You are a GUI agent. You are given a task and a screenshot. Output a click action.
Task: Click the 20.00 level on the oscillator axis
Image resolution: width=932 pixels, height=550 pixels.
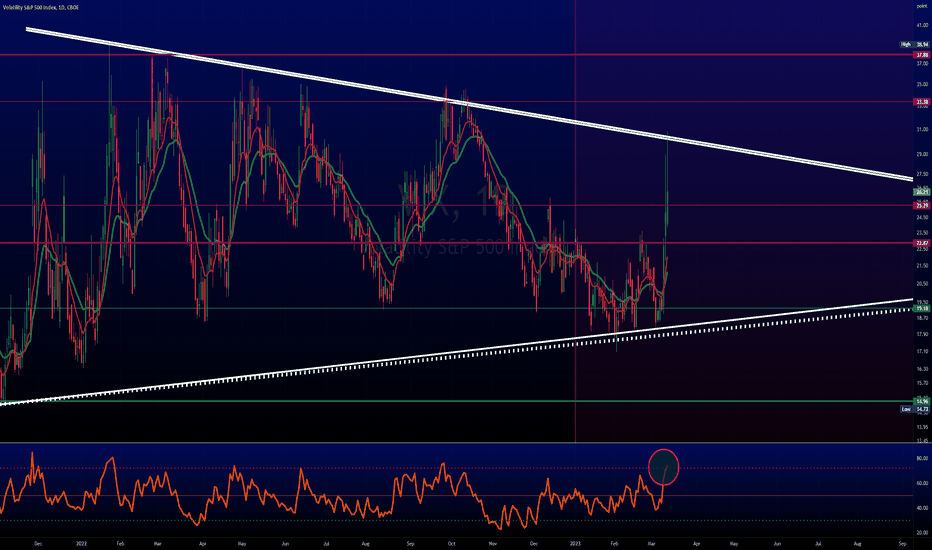point(922,533)
